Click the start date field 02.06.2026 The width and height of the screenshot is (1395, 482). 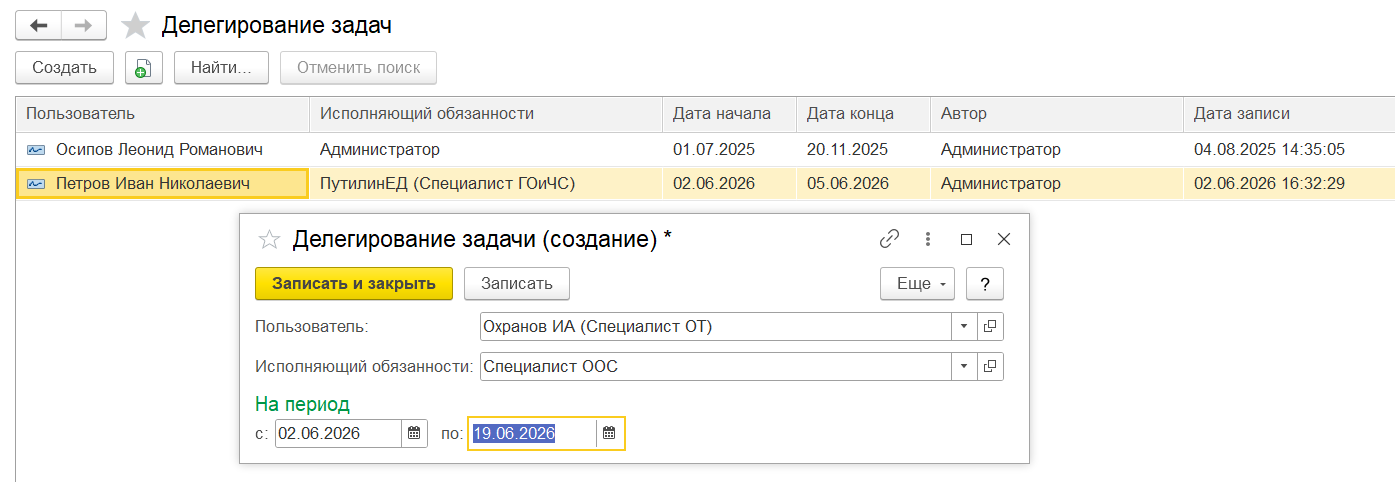tap(338, 433)
